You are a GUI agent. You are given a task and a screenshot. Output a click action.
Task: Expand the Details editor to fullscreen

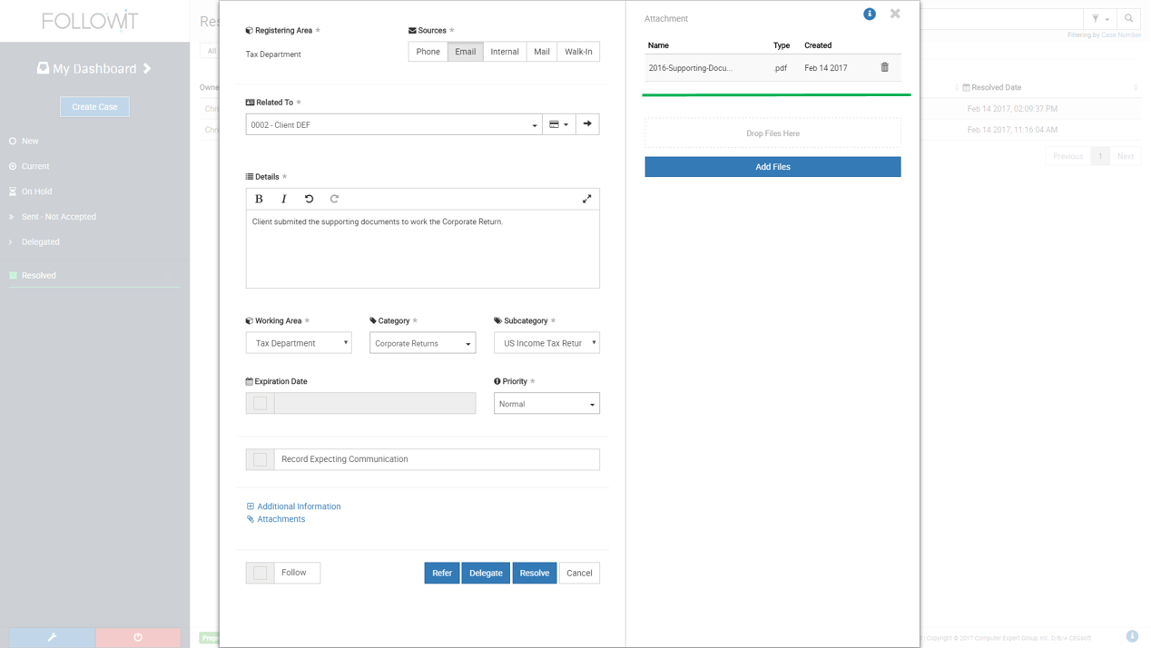coord(587,199)
